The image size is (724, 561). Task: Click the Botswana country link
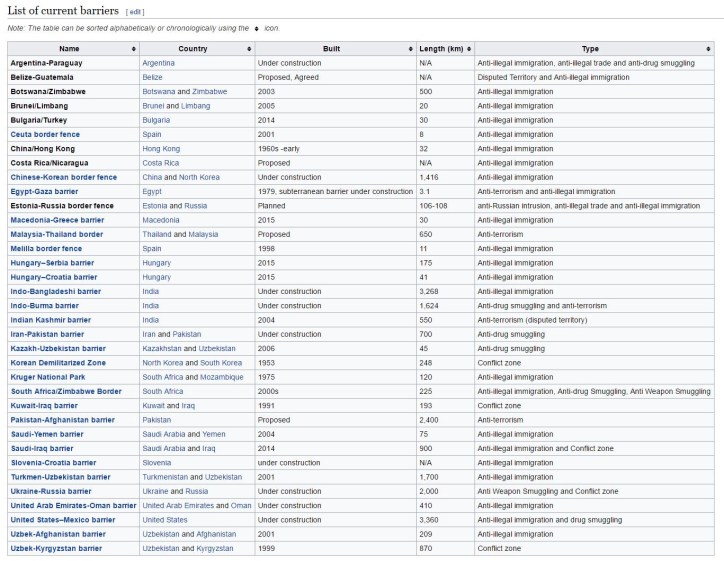pos(159,91)
